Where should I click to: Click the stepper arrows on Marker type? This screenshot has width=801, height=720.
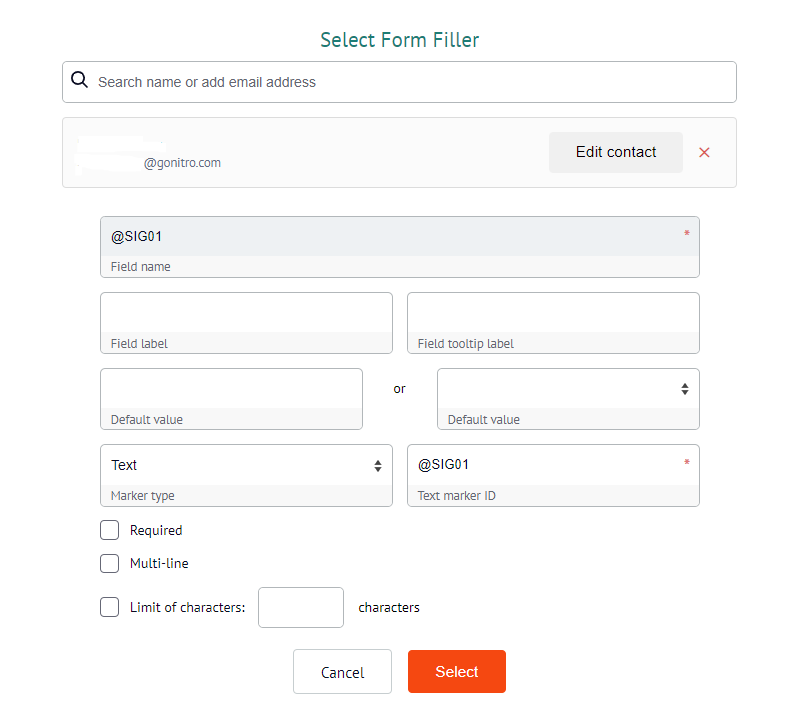(378, 465)
